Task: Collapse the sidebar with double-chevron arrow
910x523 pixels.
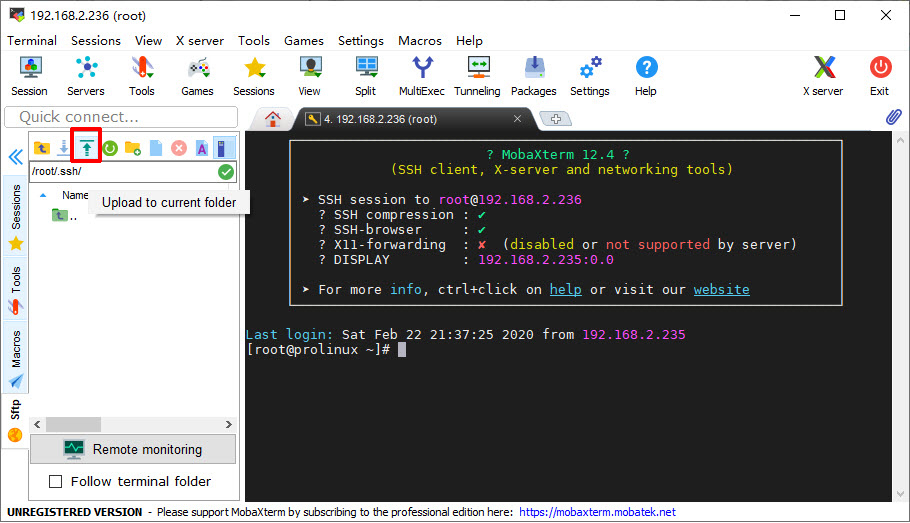Action: [x=15, y=157]
